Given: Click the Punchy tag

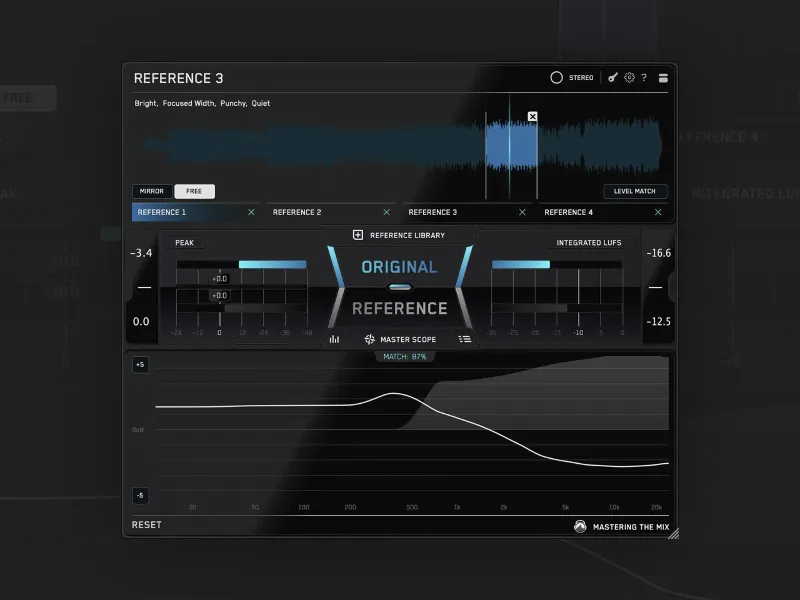Looking at the screenshot, I should pos(233,103).
